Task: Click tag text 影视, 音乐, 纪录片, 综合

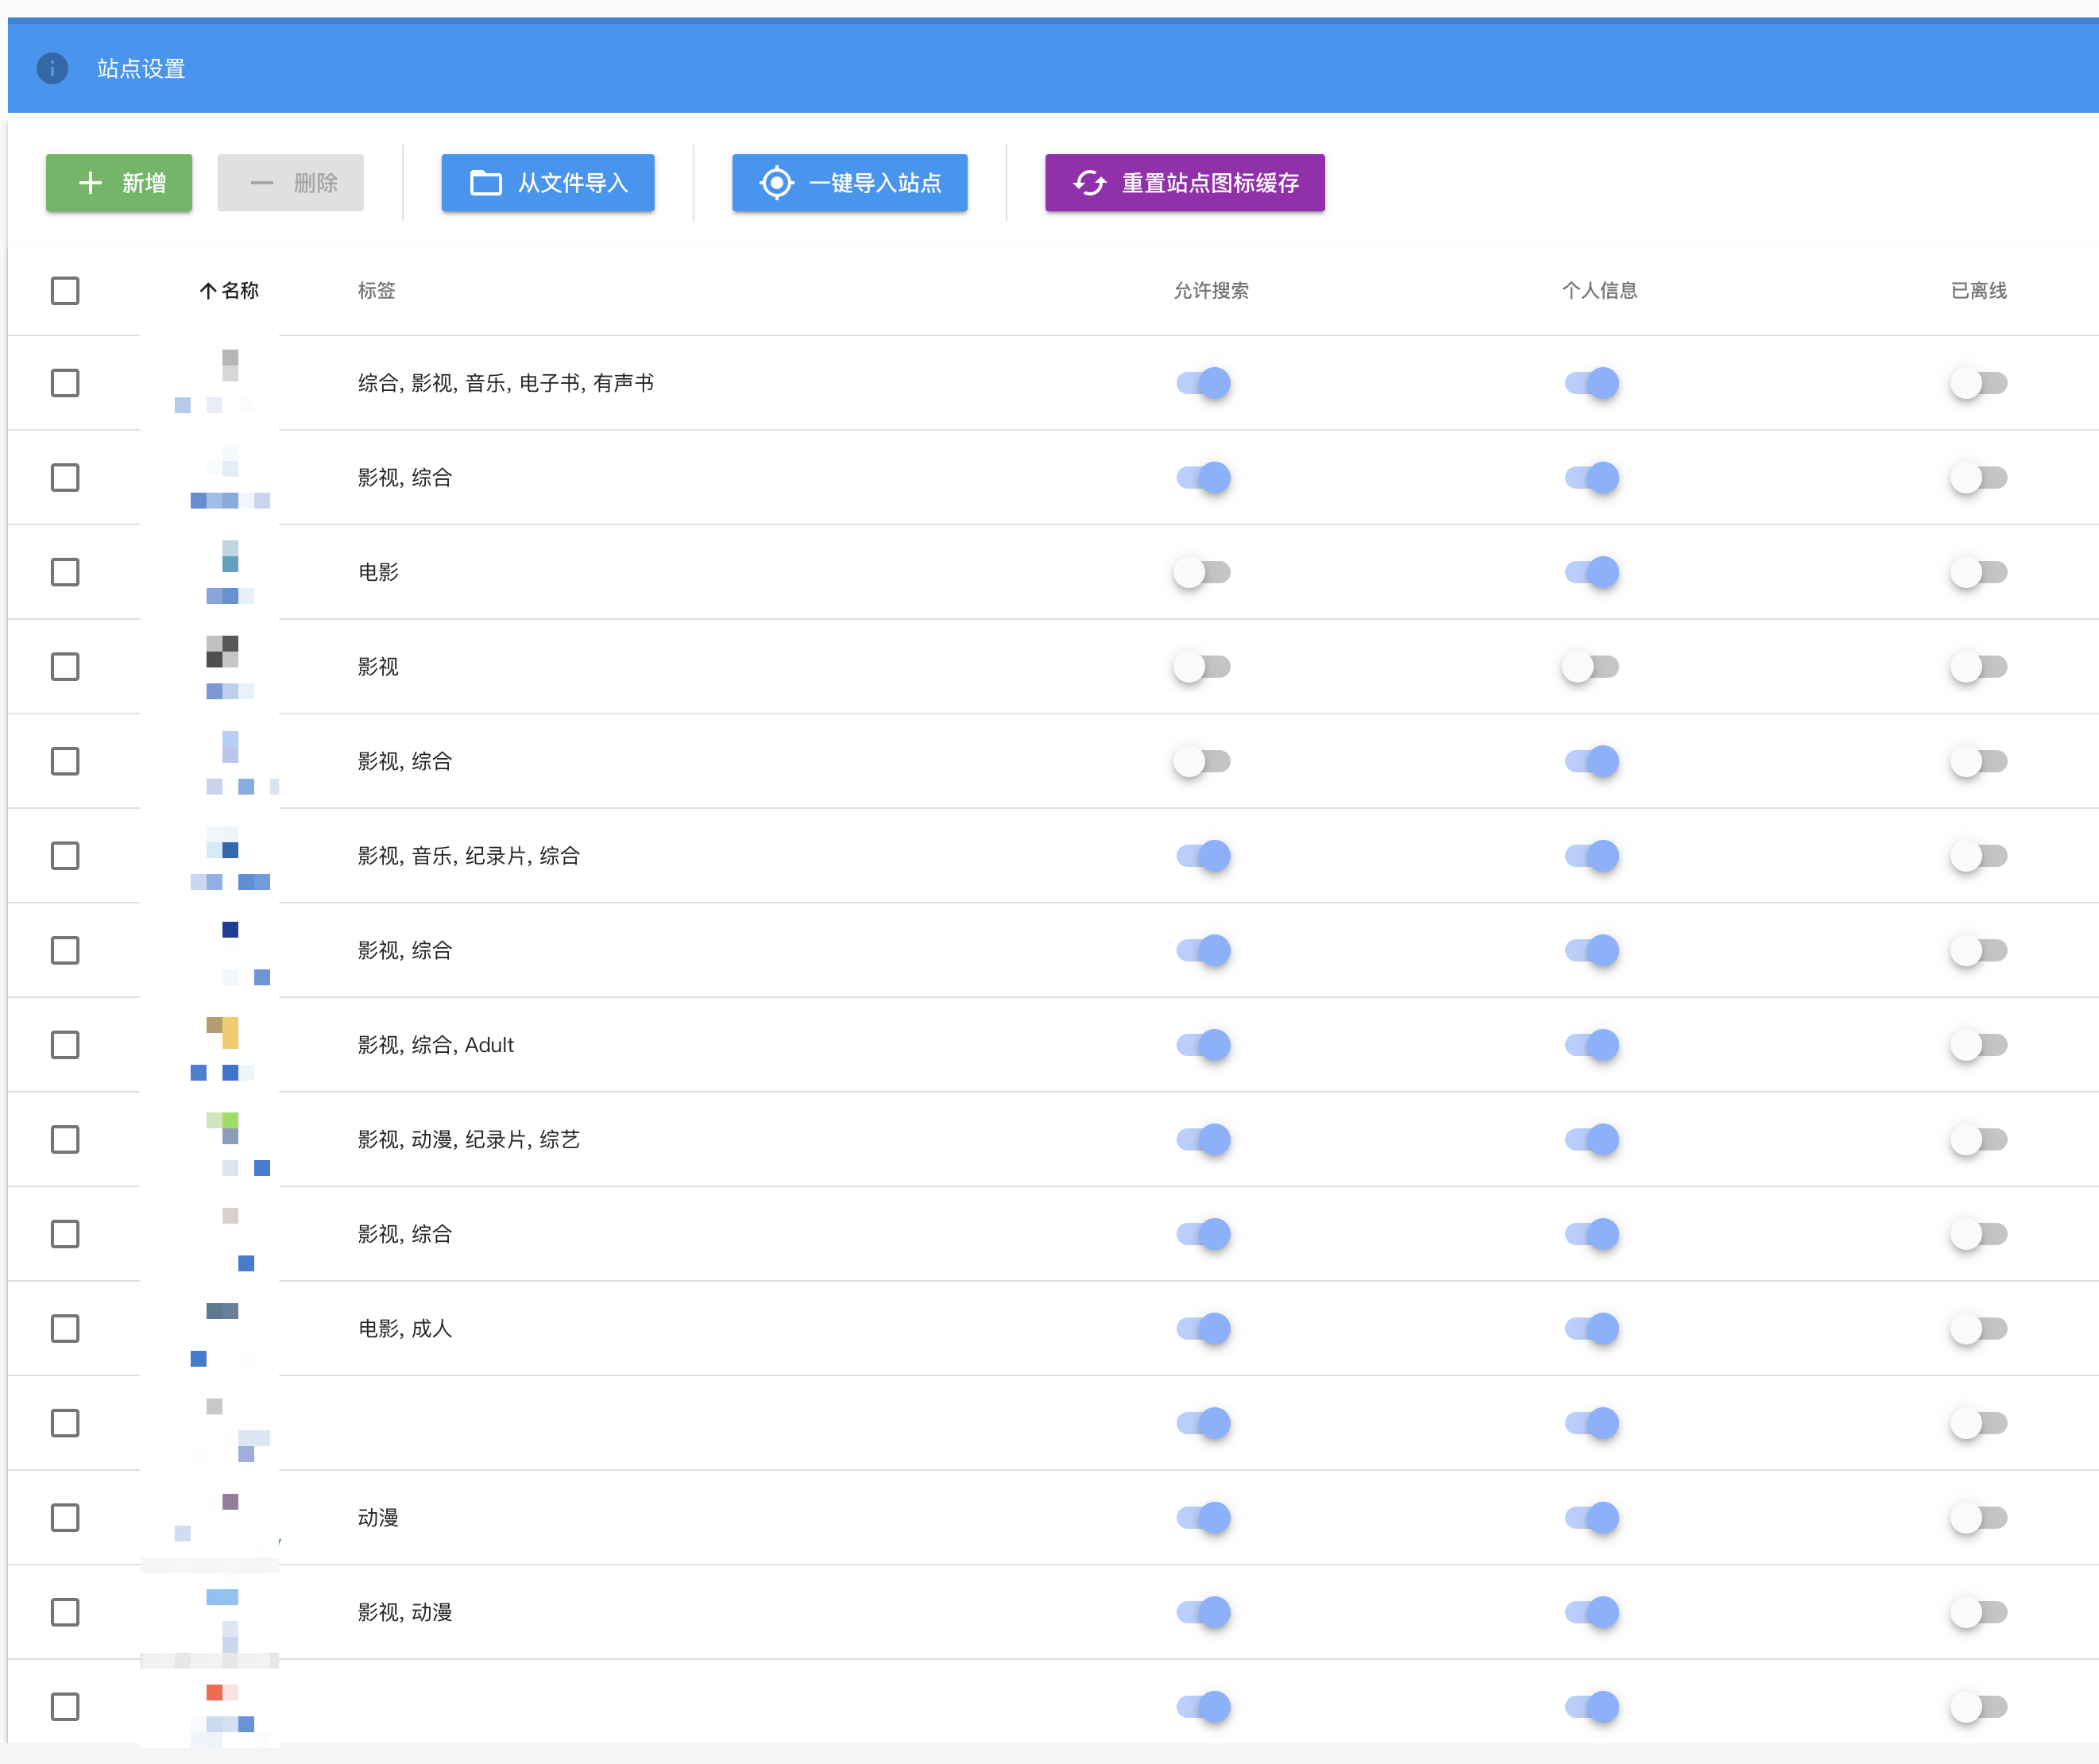Action: [469, 856]
